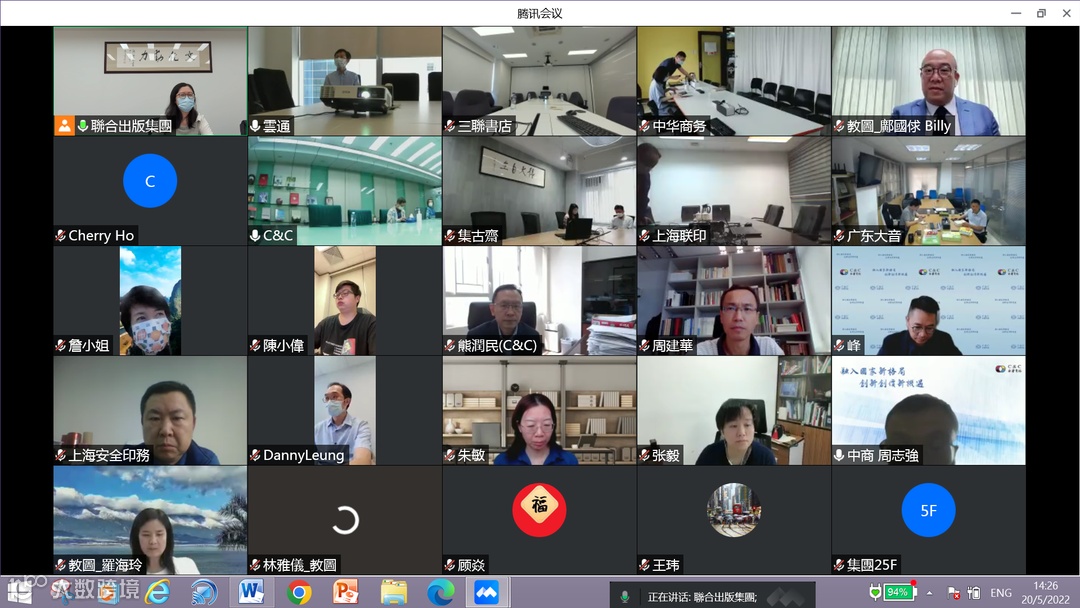Select 教圖_羅海玲 participant video
The height and width of the screenshot is (608, 1080).
coord(150,521)
